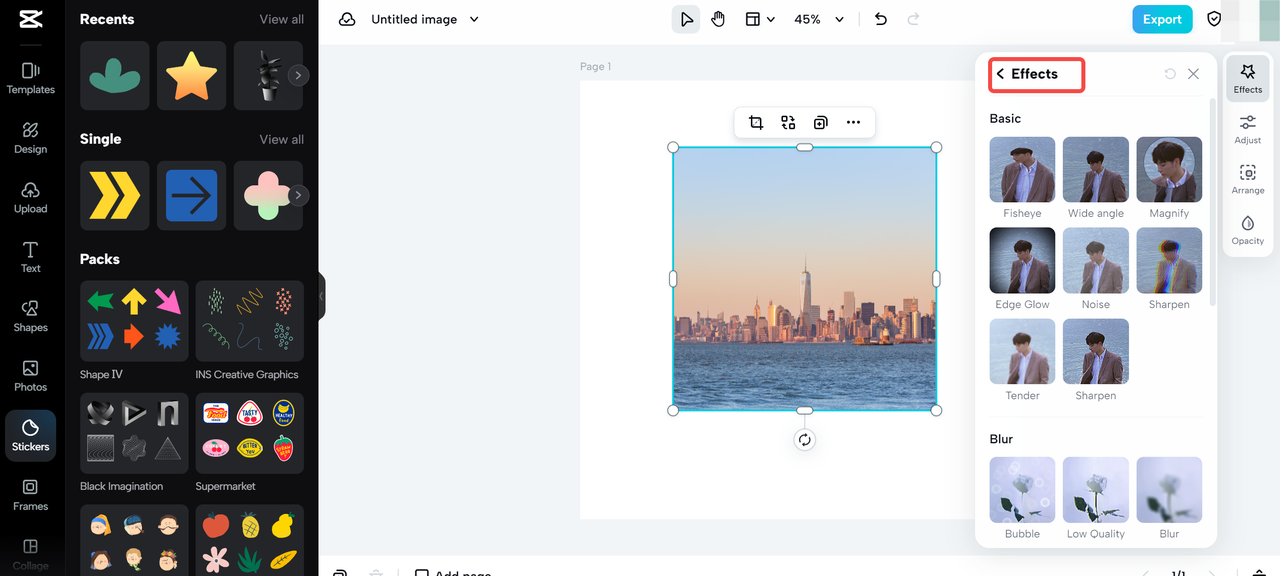Click the Untitled image title
Image resolution: width=1280 pixels, height=576 pixels.
click(x=414, y=19)
